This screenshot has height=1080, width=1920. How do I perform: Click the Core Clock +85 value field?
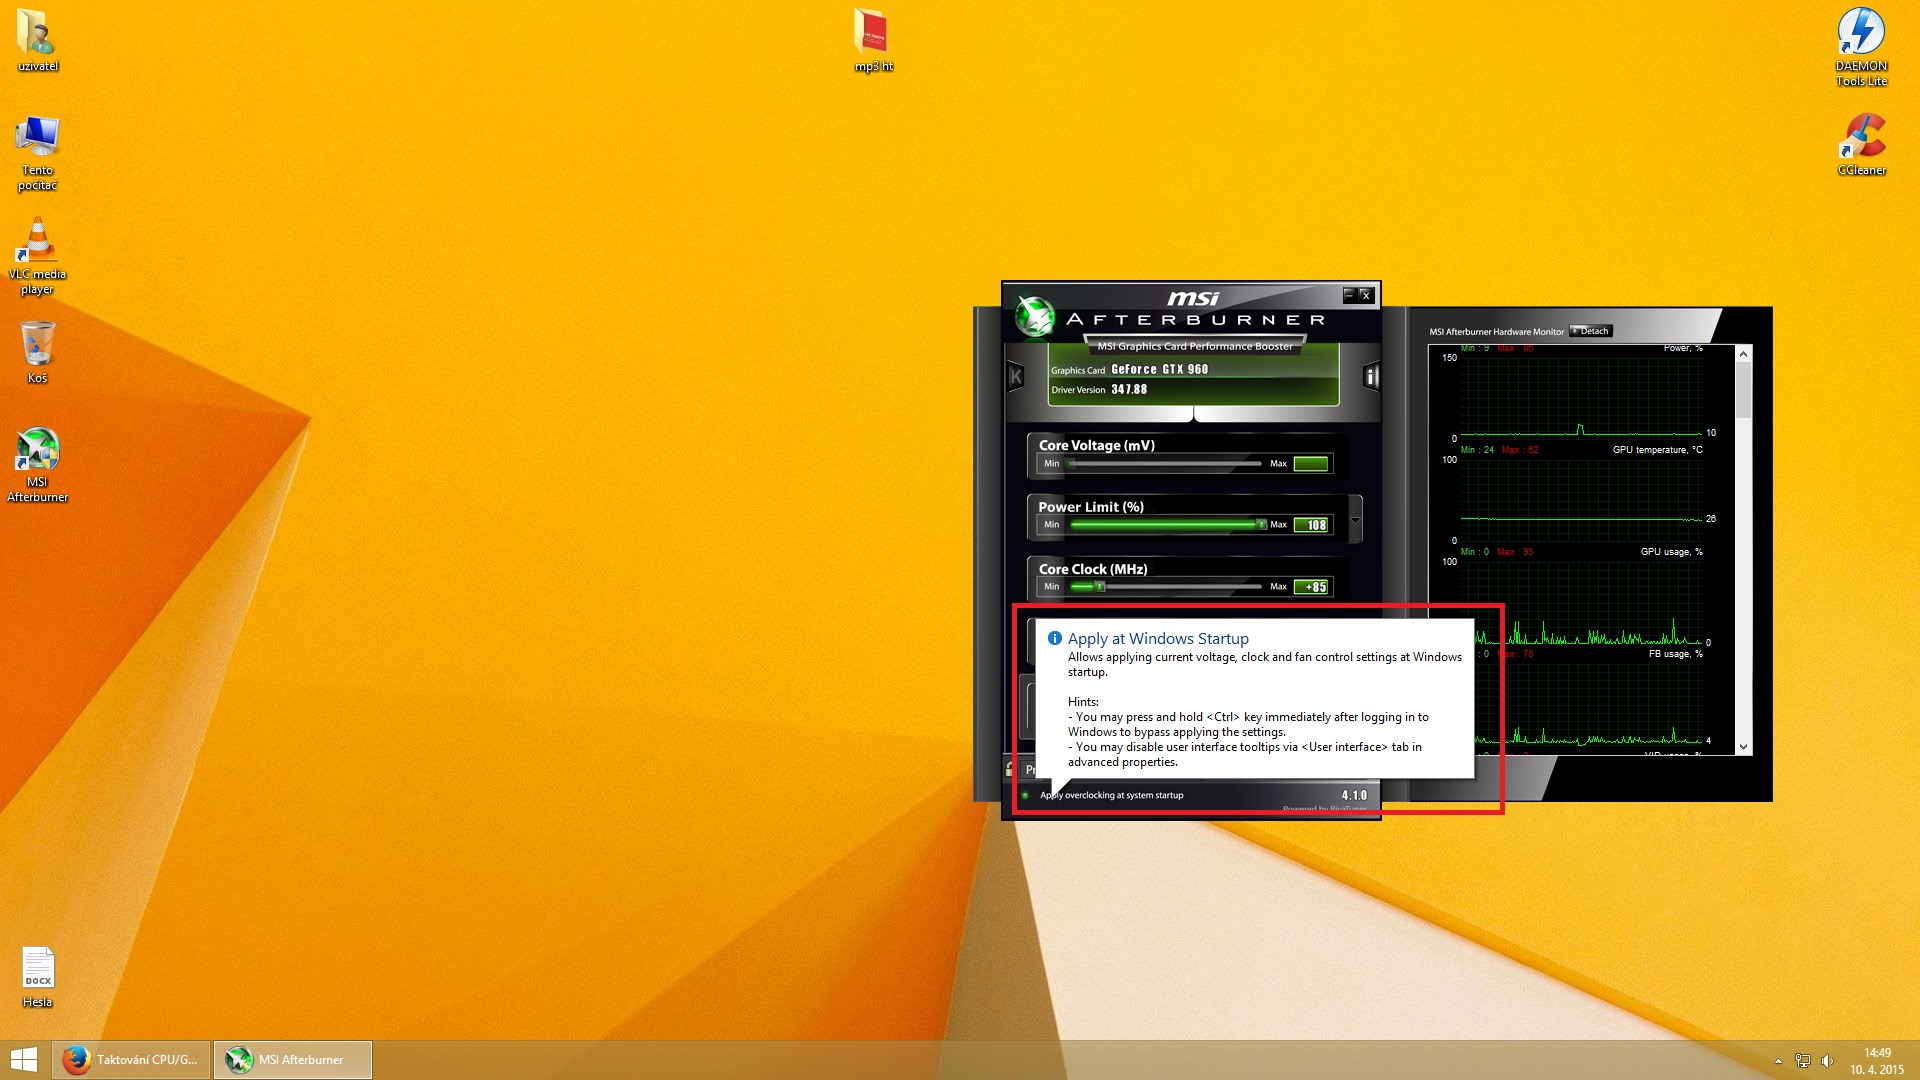click(x=1312, y=587)
